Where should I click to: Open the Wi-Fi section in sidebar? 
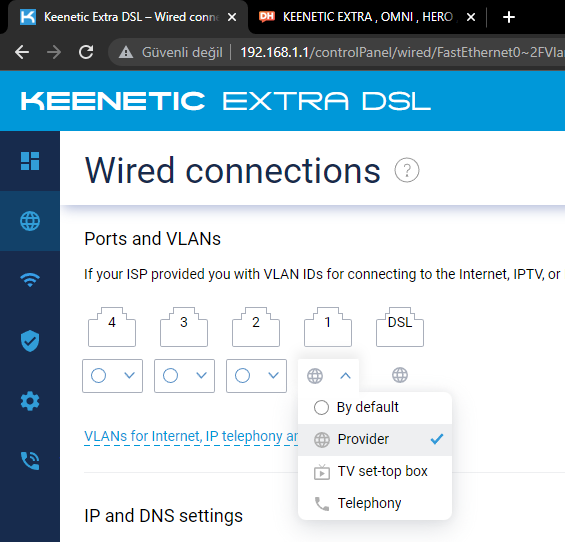tap(30, 280)
